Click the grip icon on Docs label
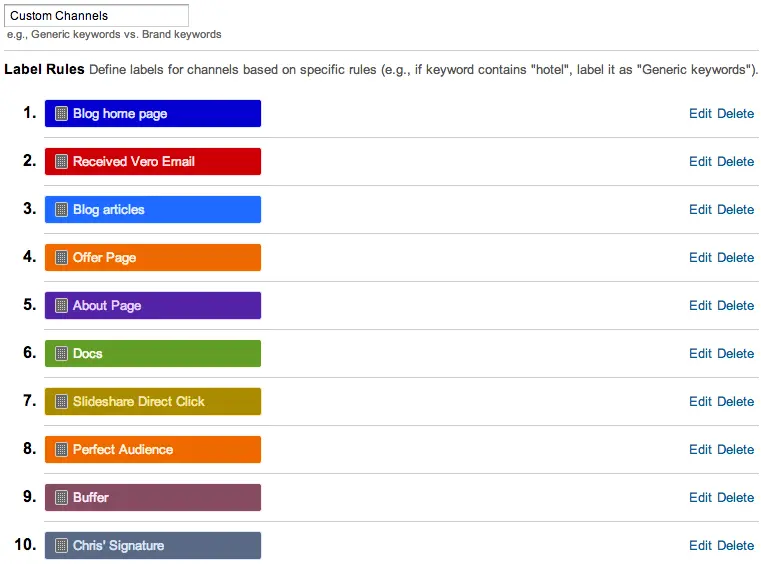Screen dimensions: 763x564 [x=61, y=354]
